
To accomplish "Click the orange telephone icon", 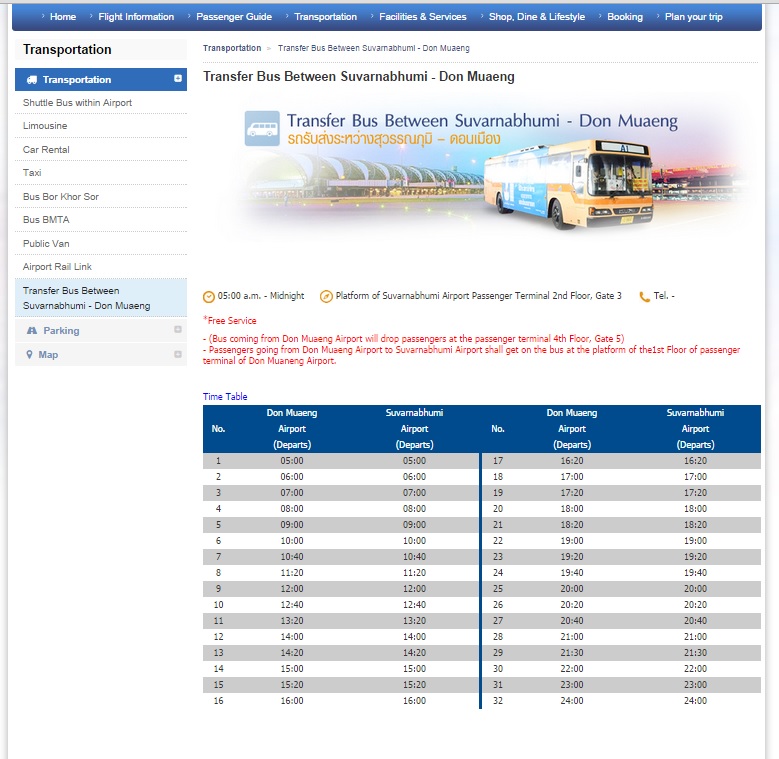I will 644,297.
